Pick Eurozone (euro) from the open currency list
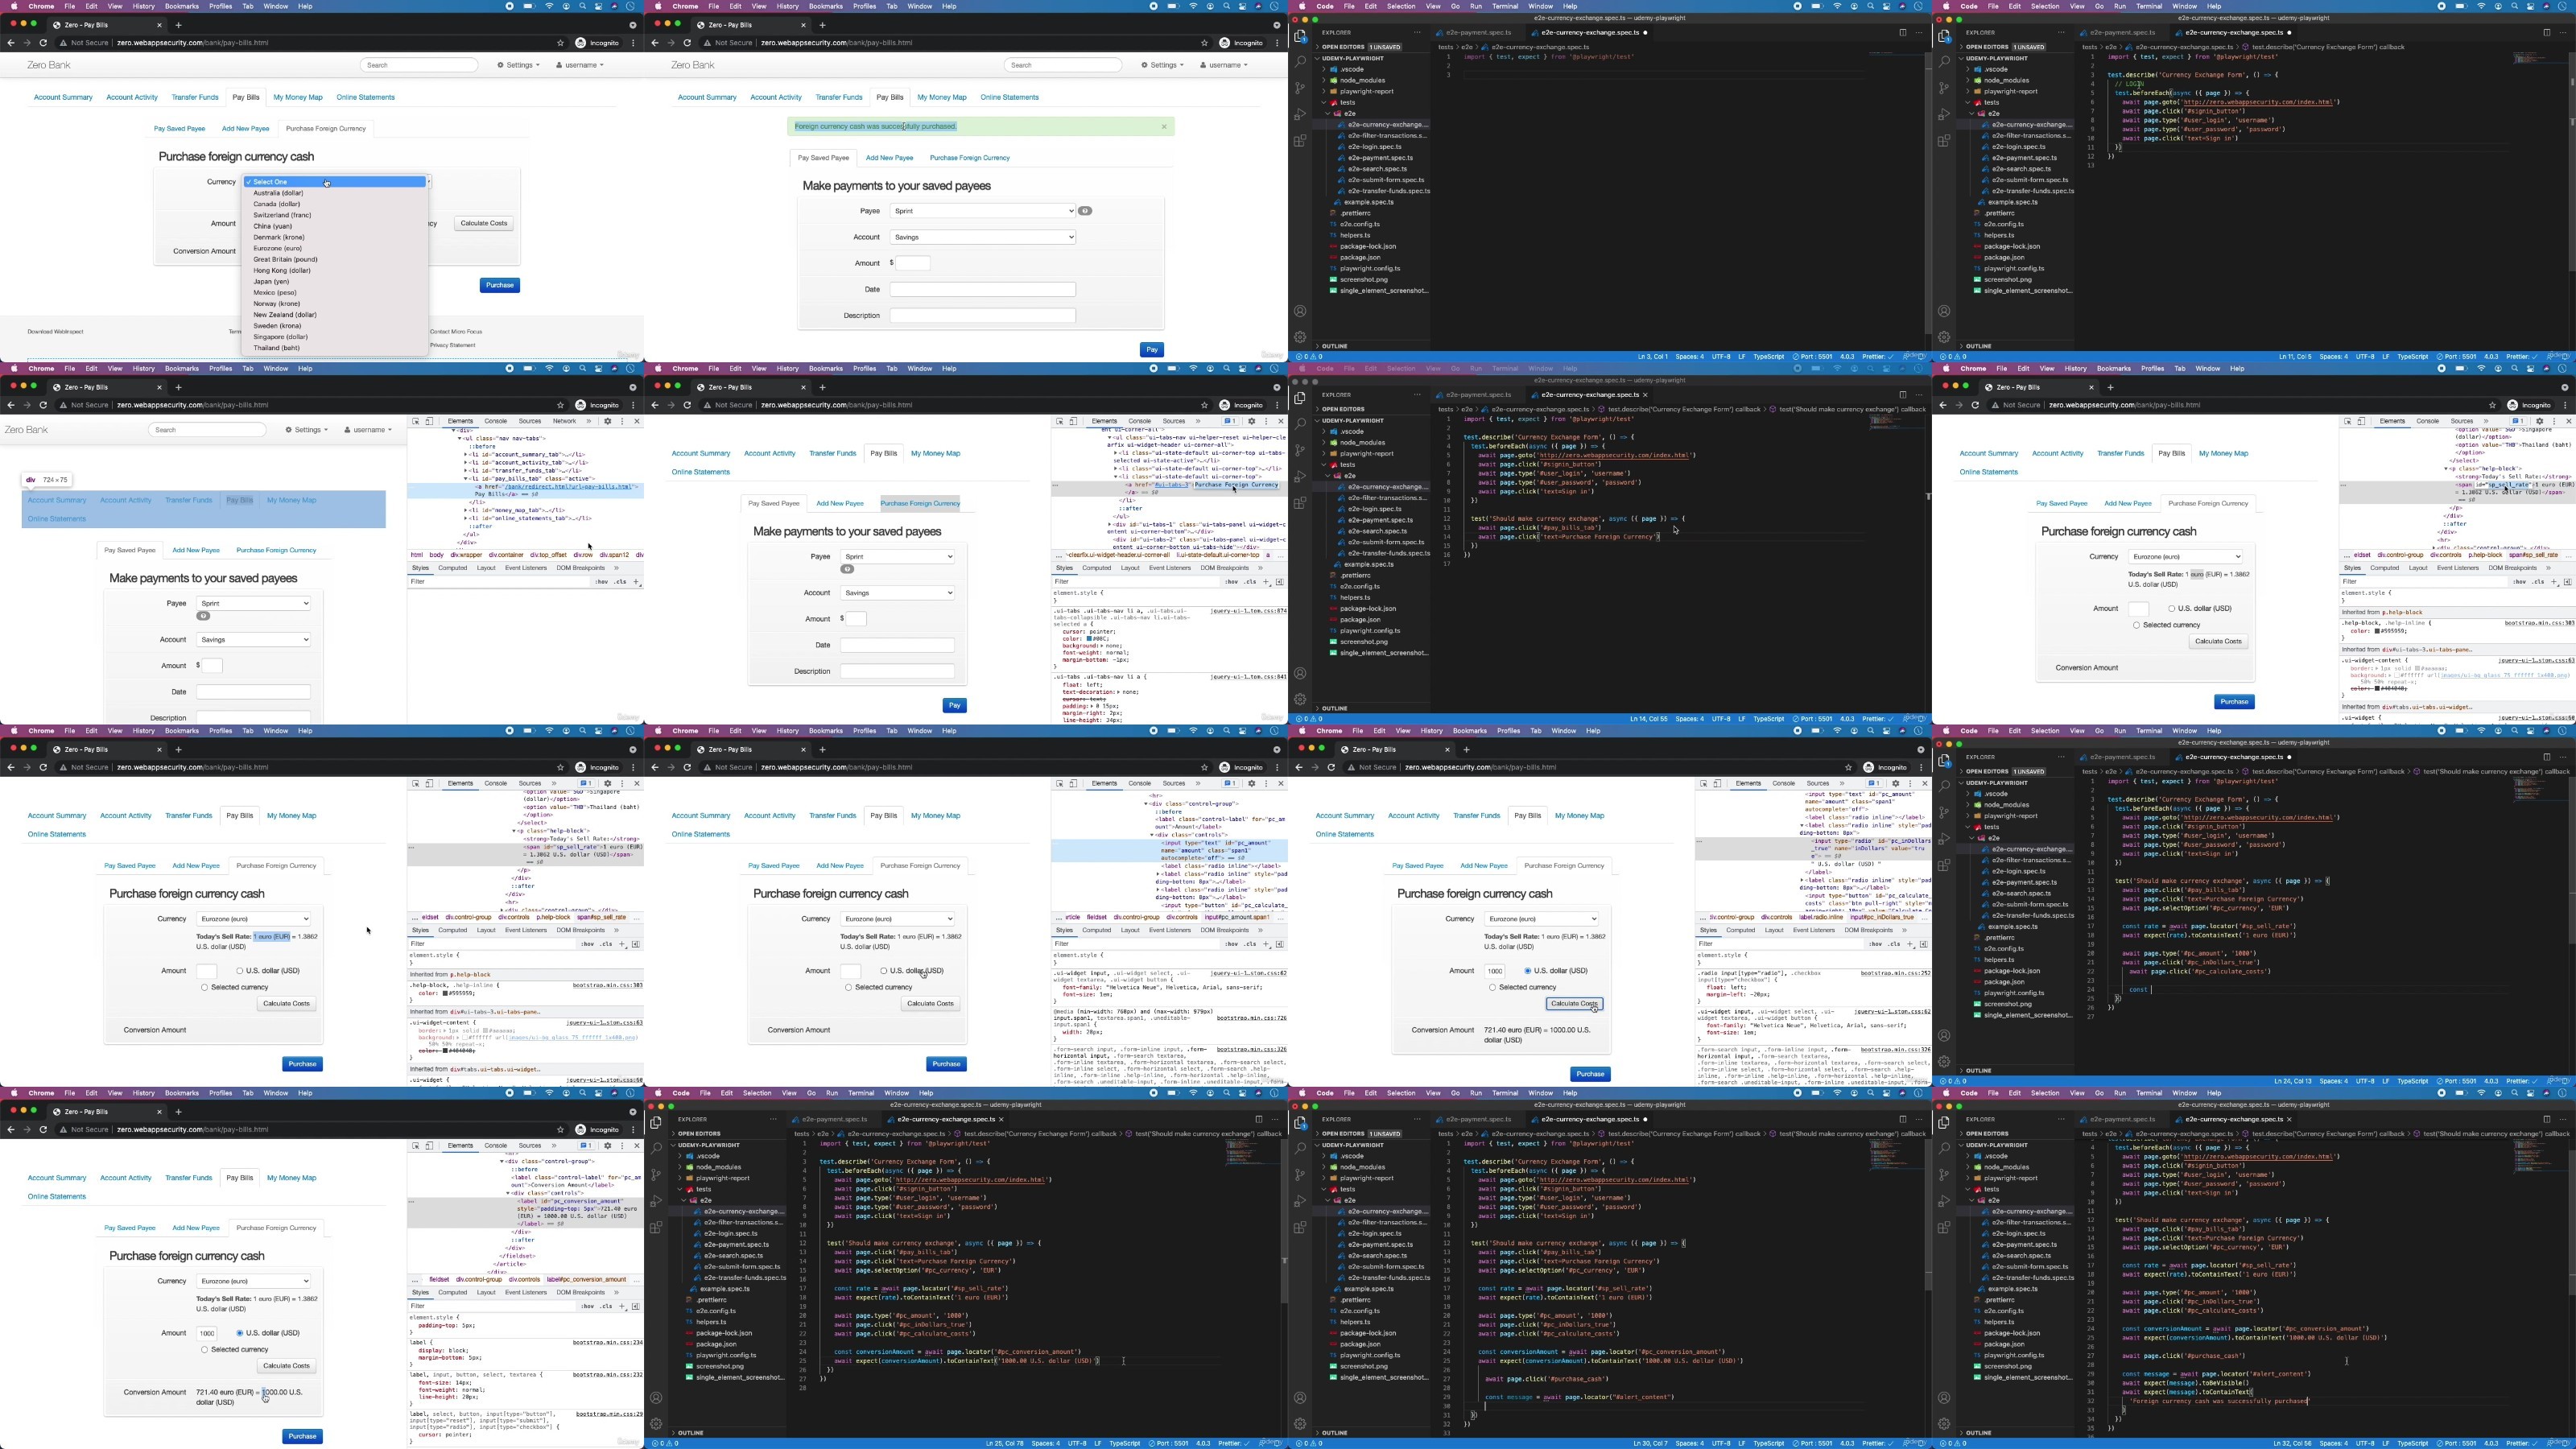Viewport: 2576px width, 1449px height. point(278,248)
